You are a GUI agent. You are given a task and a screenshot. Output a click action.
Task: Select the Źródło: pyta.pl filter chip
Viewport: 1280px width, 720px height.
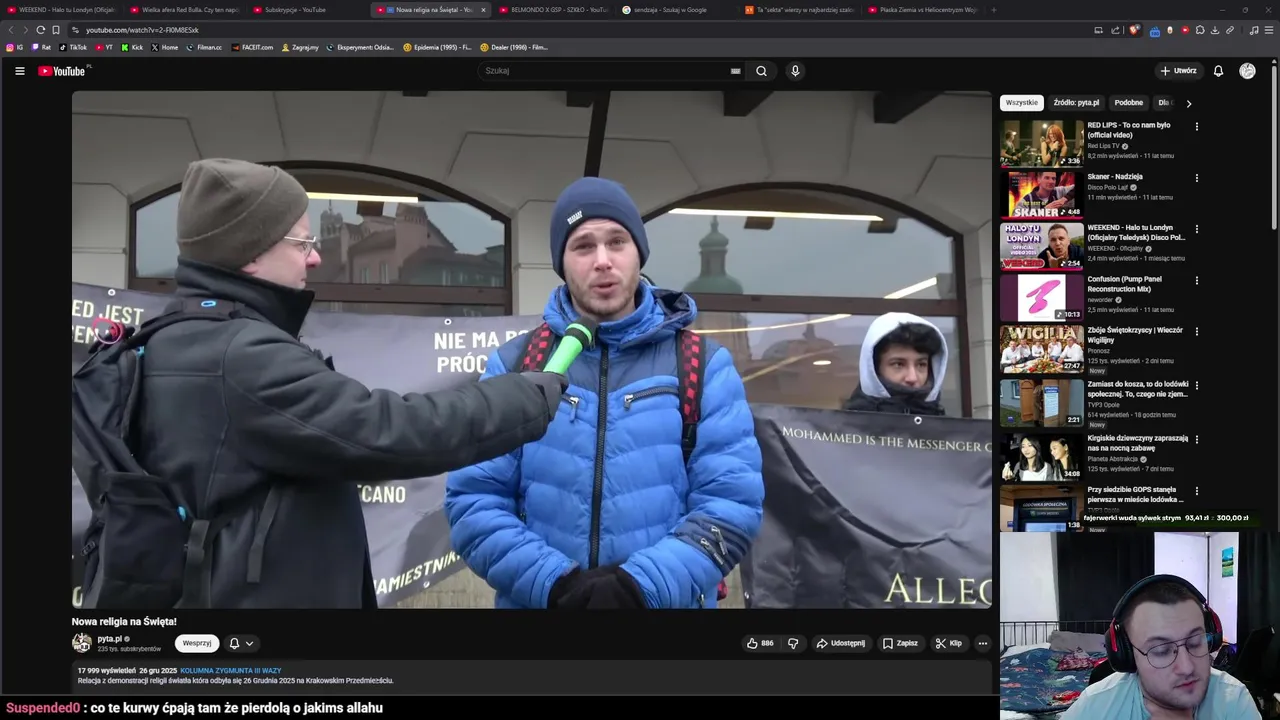pos(1076,103)
